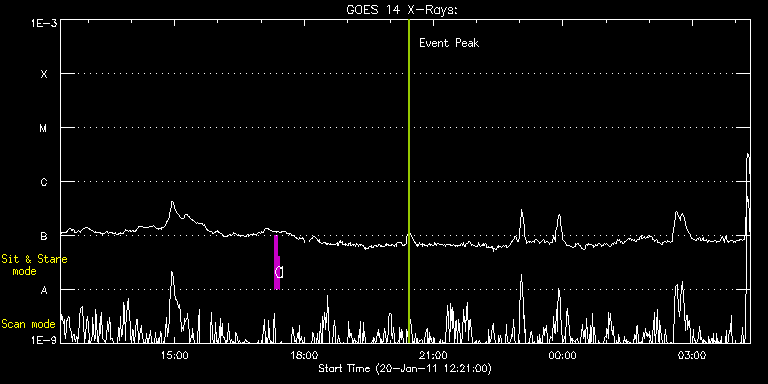This screenshot has height=384, width=768.
Task: Select the magenta Sit & Stare bar
Action: (277, 263)
